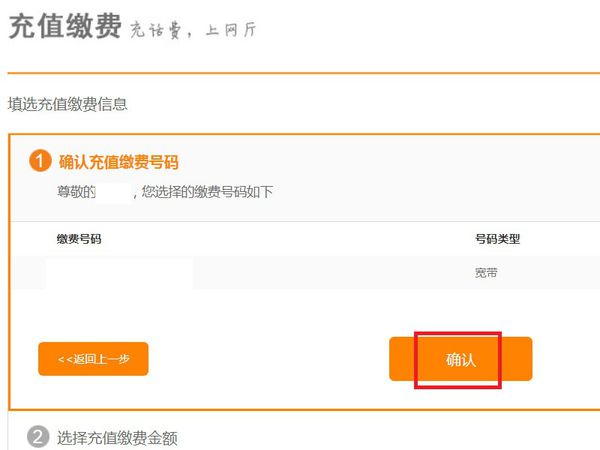Click the gray step 2 circle icon
This screenshot has height=450, width=600.
click(x=38, y=437)
